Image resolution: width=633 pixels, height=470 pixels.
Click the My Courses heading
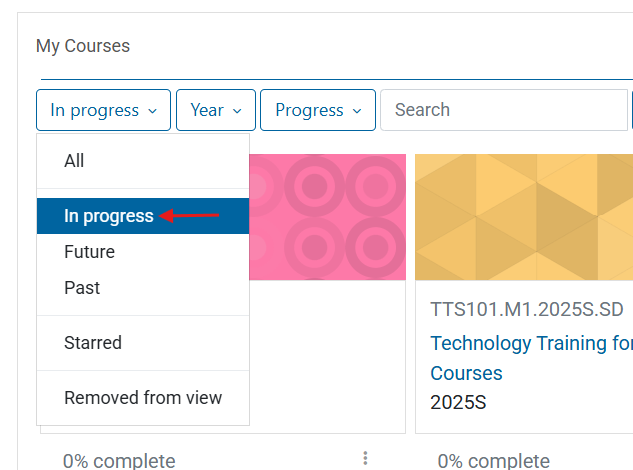click(x=83, y=46)
